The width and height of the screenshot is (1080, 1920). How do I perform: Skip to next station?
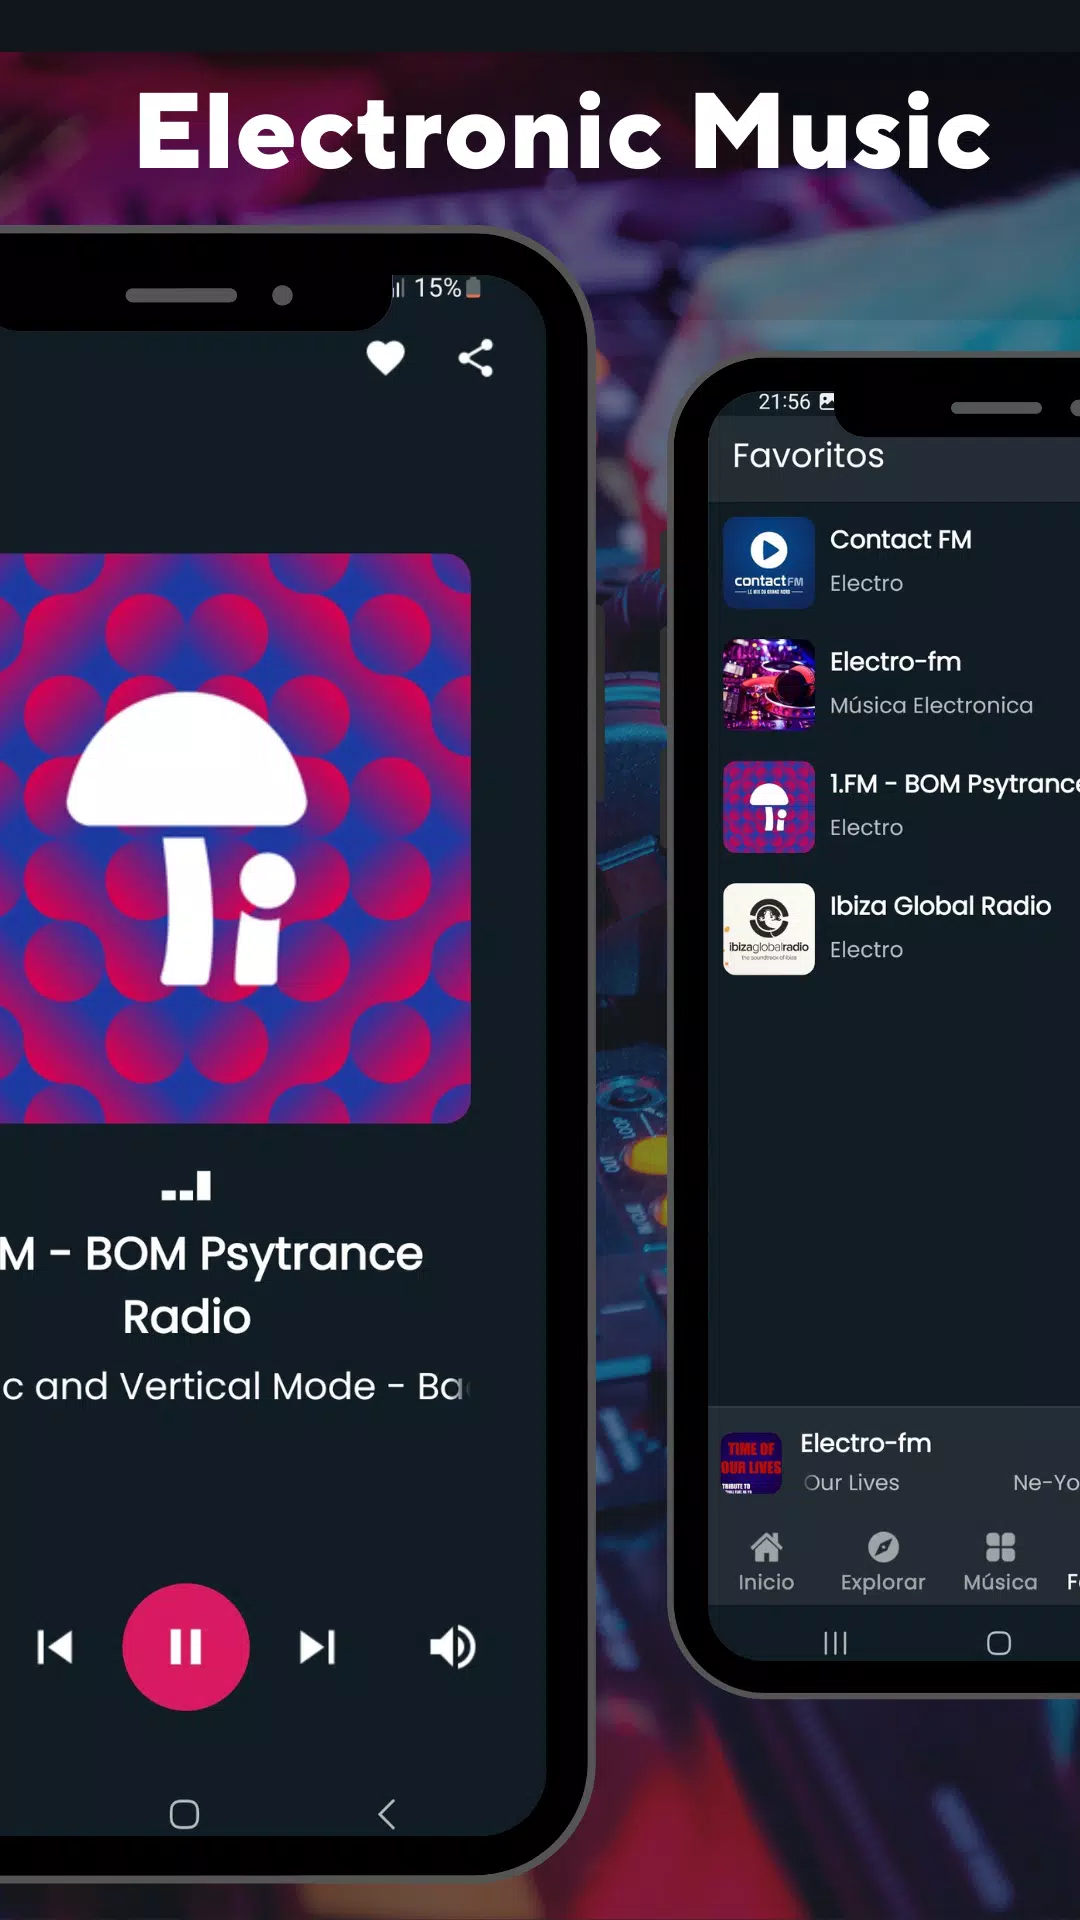click(x=317, y=1647)
